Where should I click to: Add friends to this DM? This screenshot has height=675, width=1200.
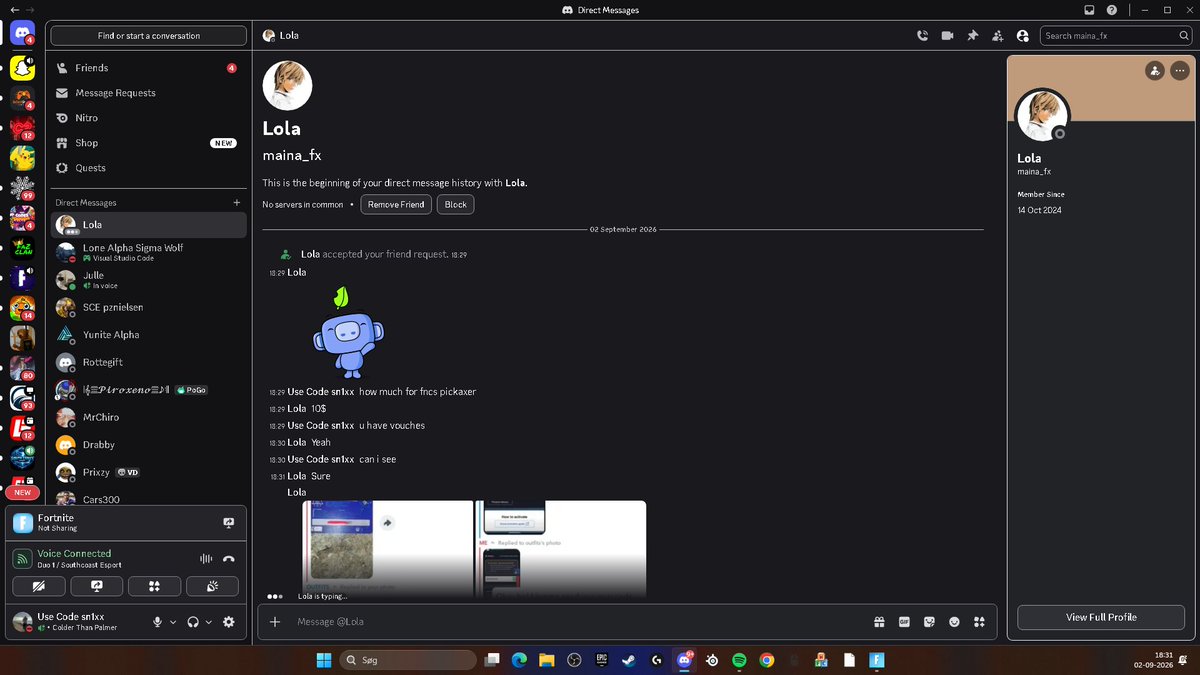click(997, 35)
